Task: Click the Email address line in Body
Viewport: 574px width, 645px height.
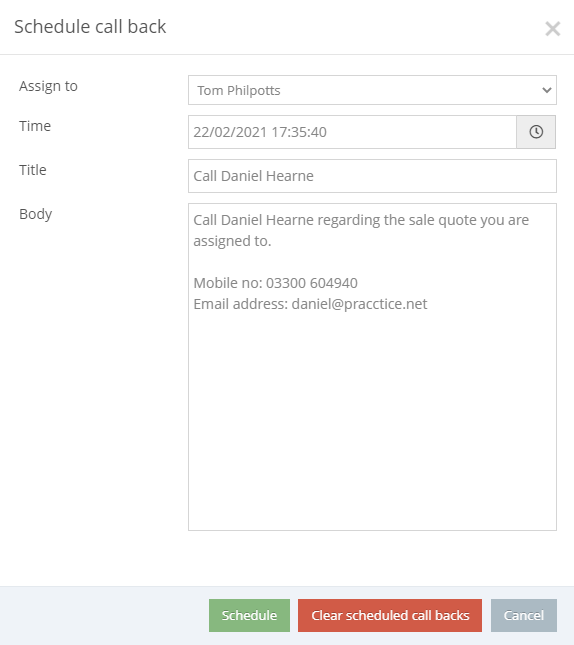Action: coord(310,304)
